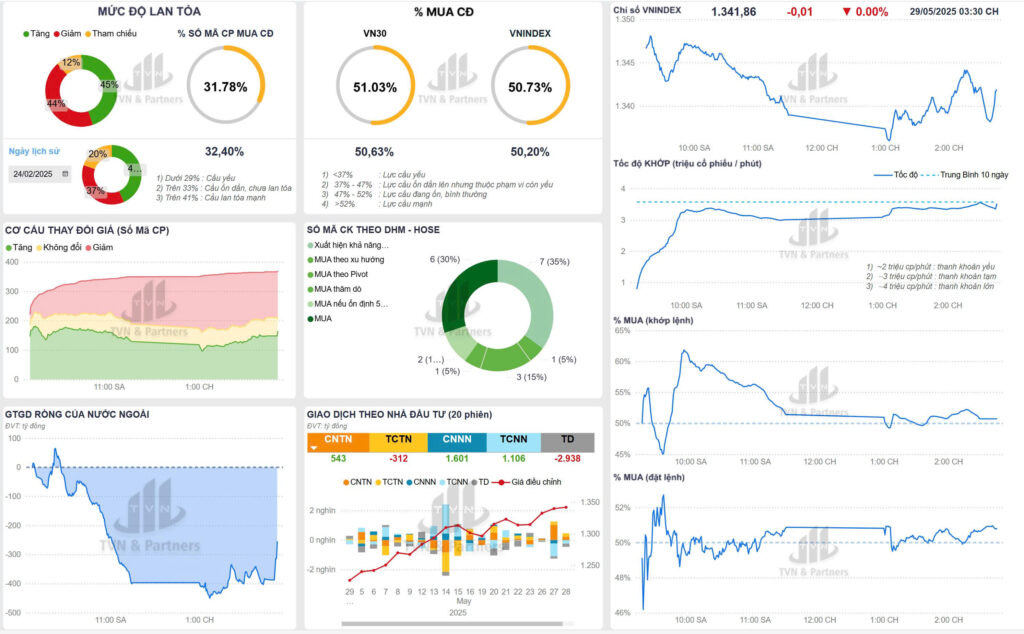Click the dark green MUA legend marker
This screenshot has width=1024, height=634.
click(x=310, y=319)
